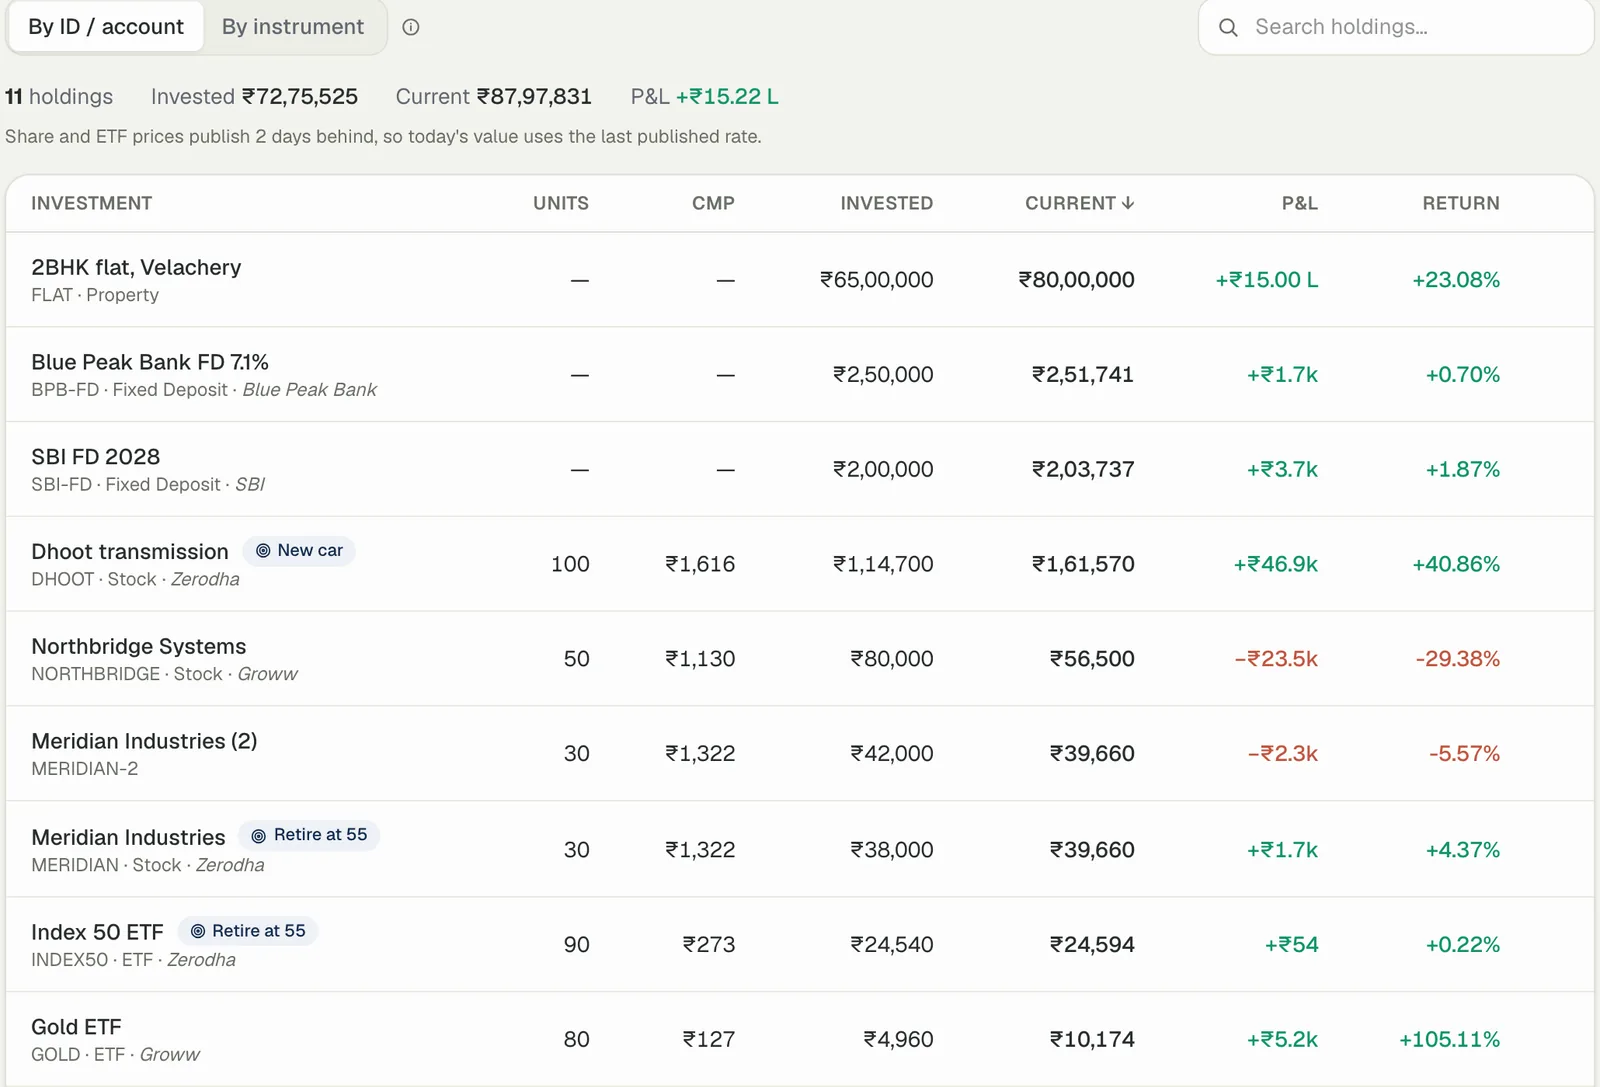
Task: Click -29.38% return value
Action: (1458, 659)
